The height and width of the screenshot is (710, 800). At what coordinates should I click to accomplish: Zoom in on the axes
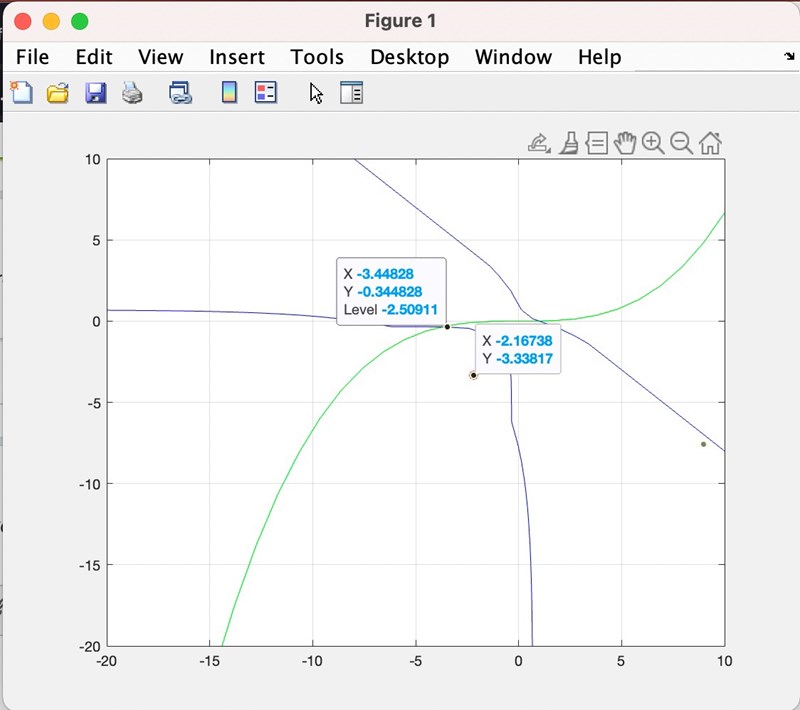653,143
